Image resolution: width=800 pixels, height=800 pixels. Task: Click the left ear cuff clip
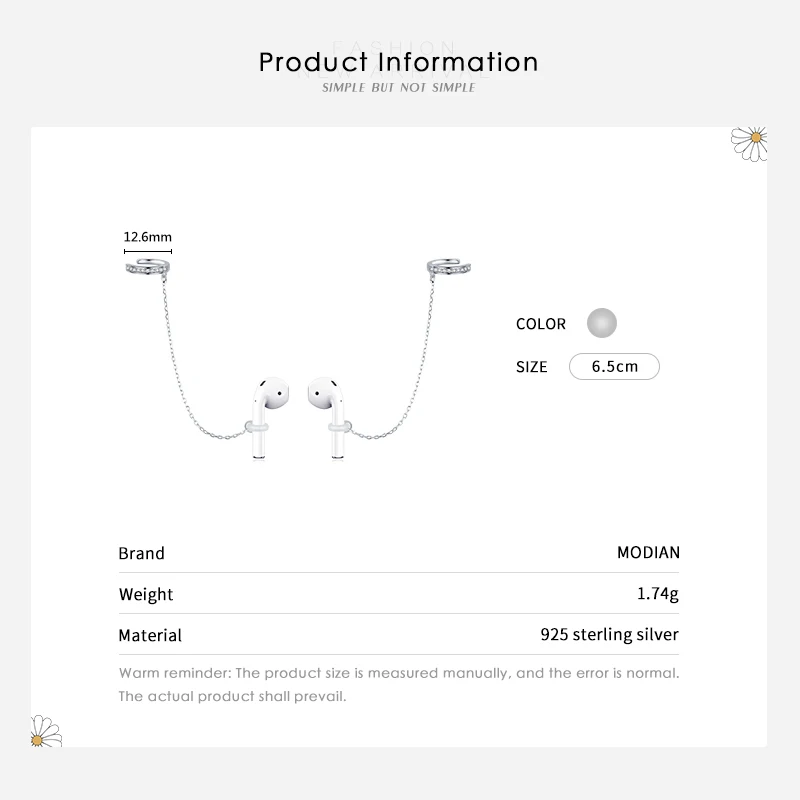(x=148, y=268)
